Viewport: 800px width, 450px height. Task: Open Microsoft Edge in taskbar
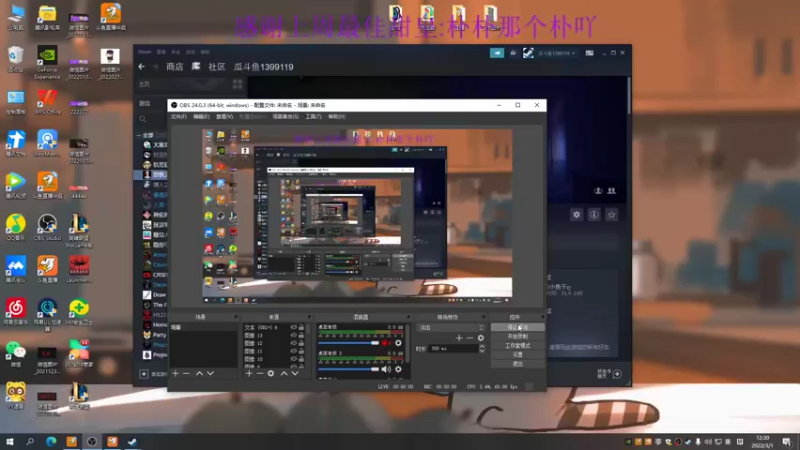point(51,442)
